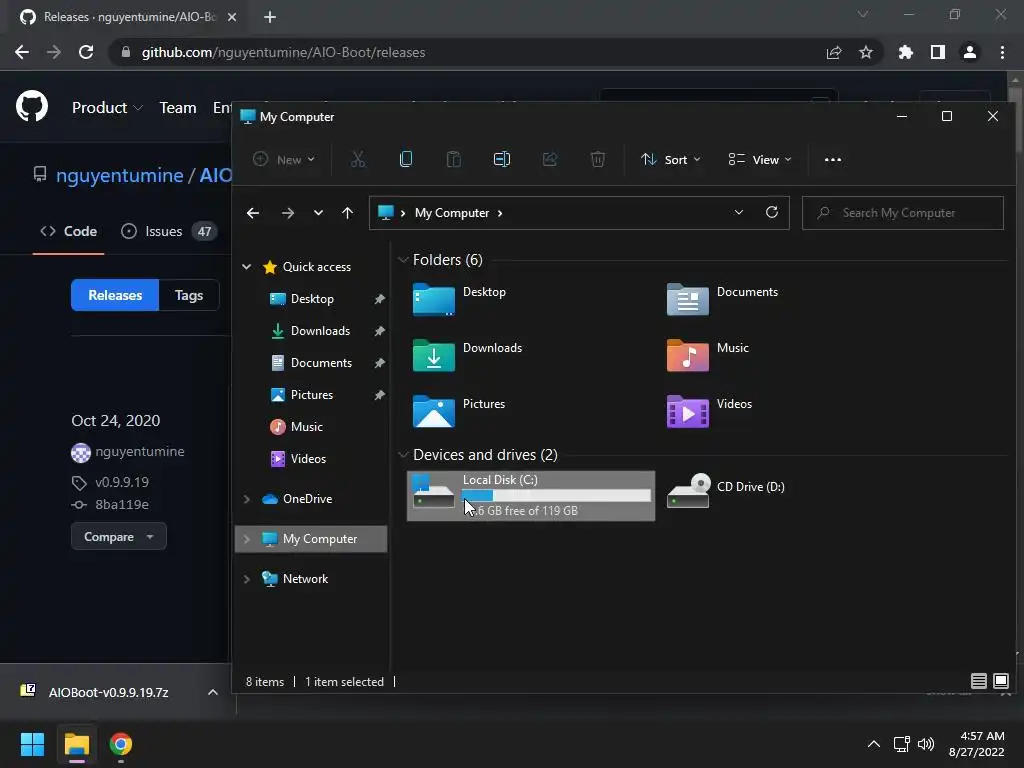Open recent locations dropdown arrow

pyautogui.click(x=318, y=213)
